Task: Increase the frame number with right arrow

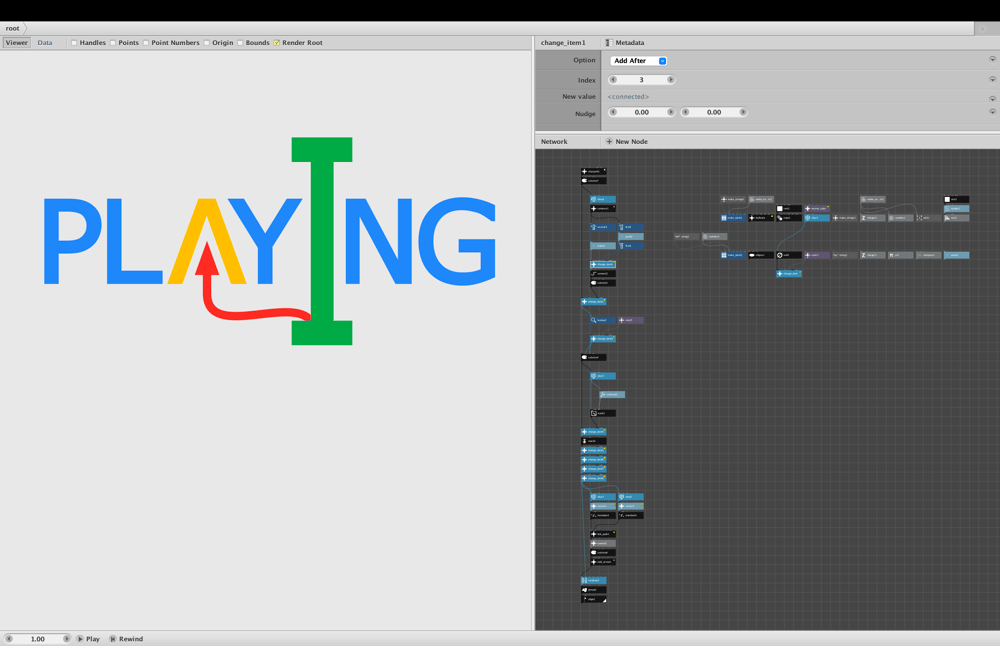Action: click(66, 638)
